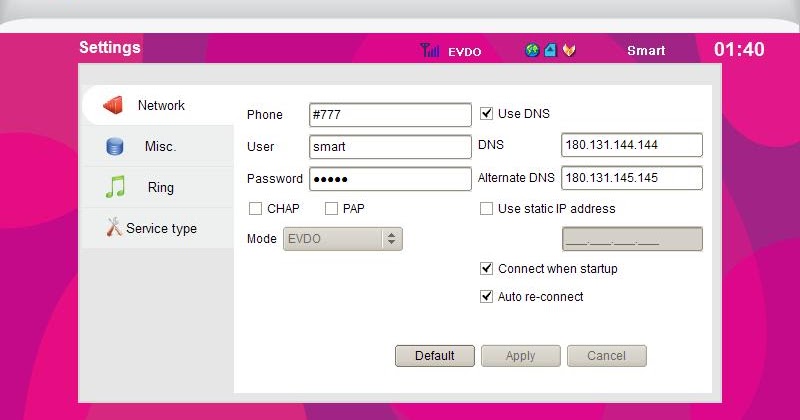This screenshot has height=420, width=800.
Task: Click into the Phone number field
Action: point(390,115)
